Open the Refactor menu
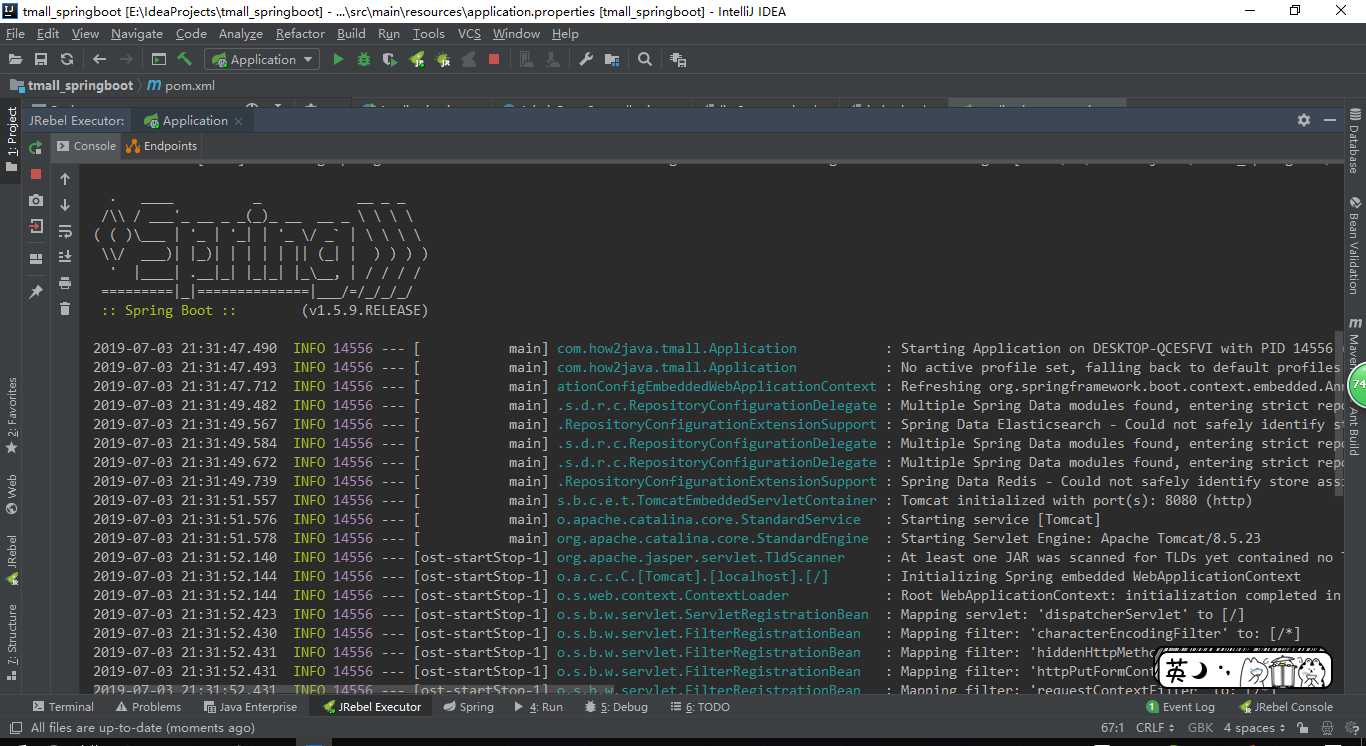 [x=300, y=33]
